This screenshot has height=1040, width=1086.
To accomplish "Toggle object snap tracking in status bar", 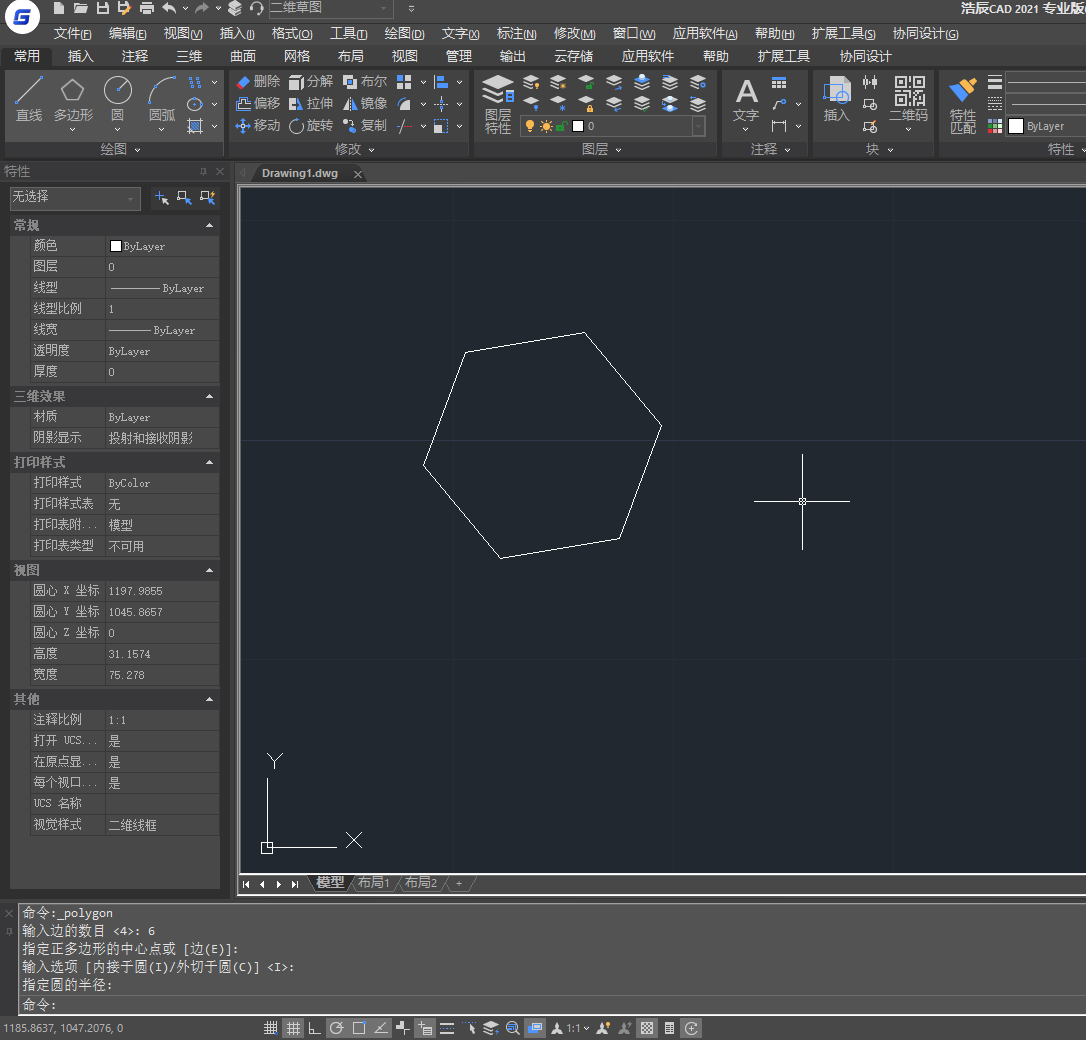I will click(x=381, y=1028).
